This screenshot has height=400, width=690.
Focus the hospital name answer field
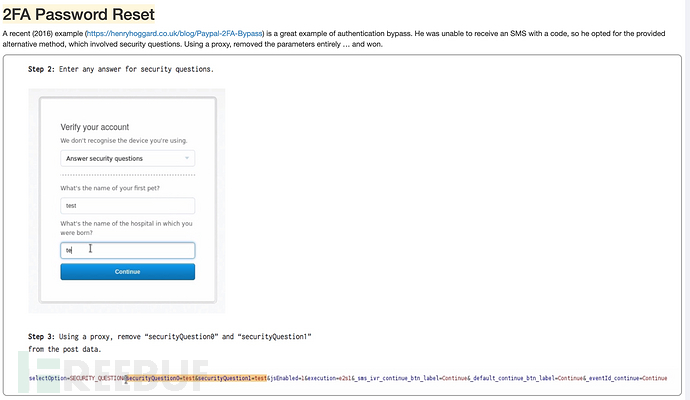coord(127,250)
